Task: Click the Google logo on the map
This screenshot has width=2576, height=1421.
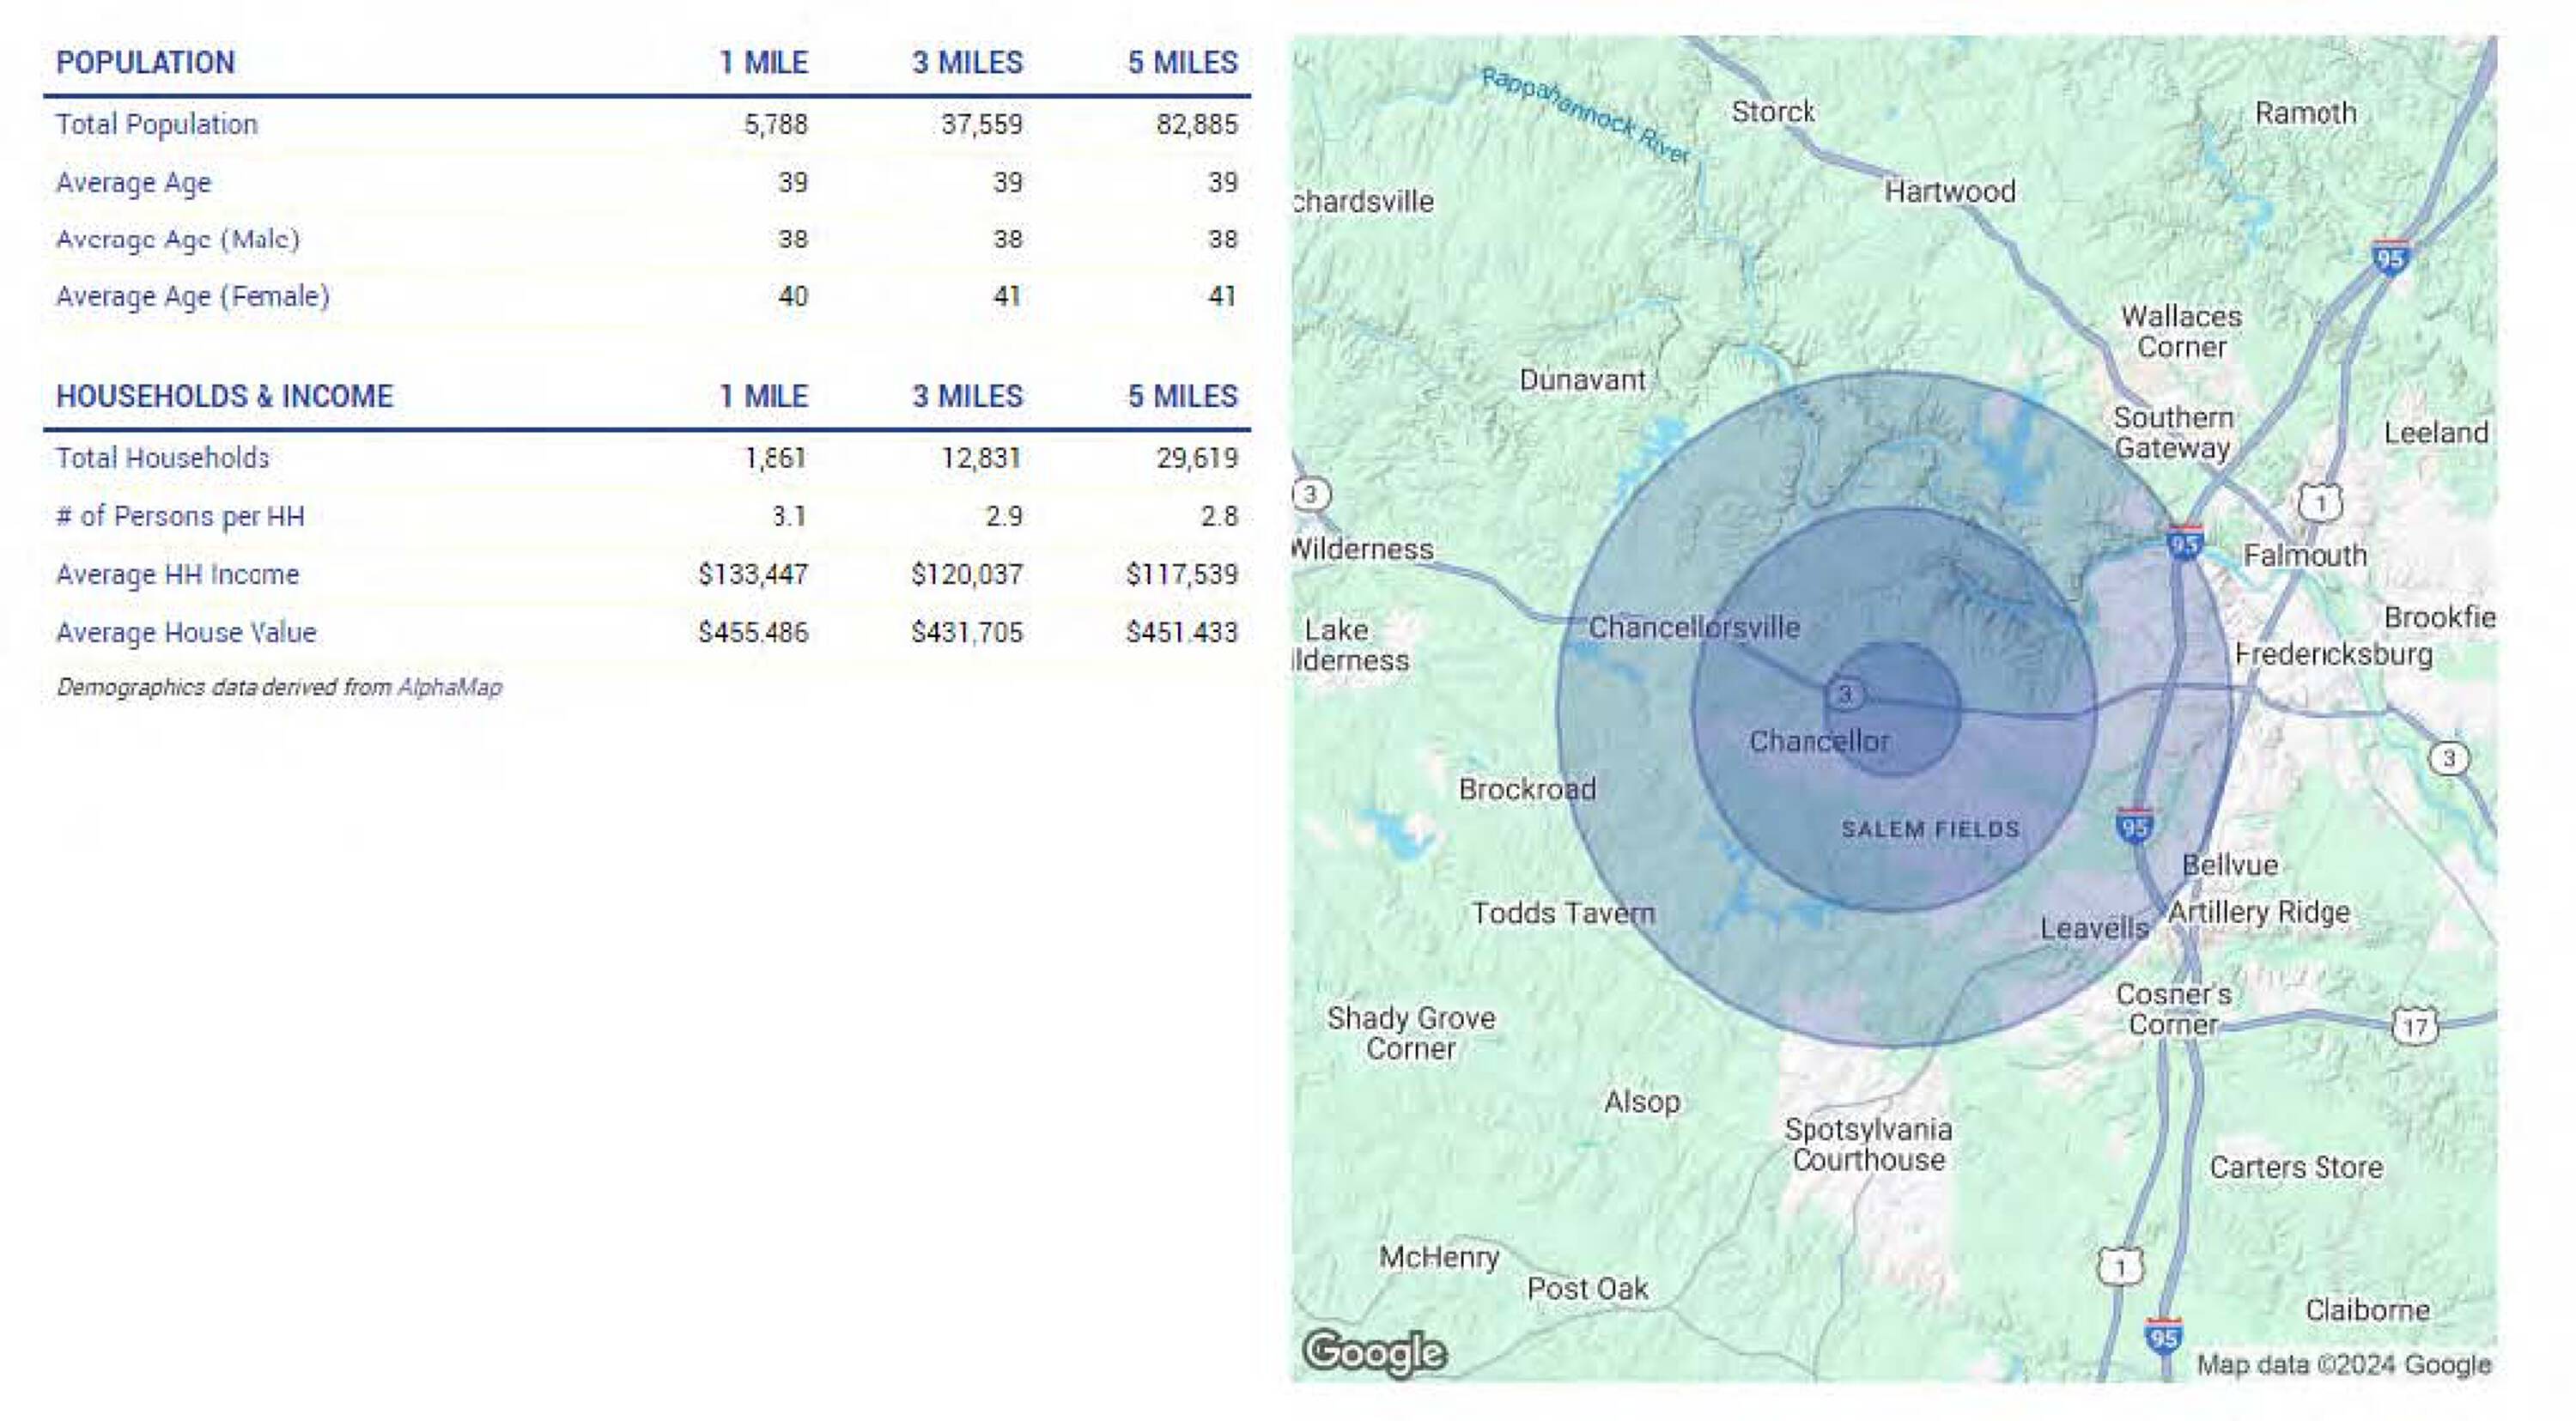Action: point(1375,1352)
